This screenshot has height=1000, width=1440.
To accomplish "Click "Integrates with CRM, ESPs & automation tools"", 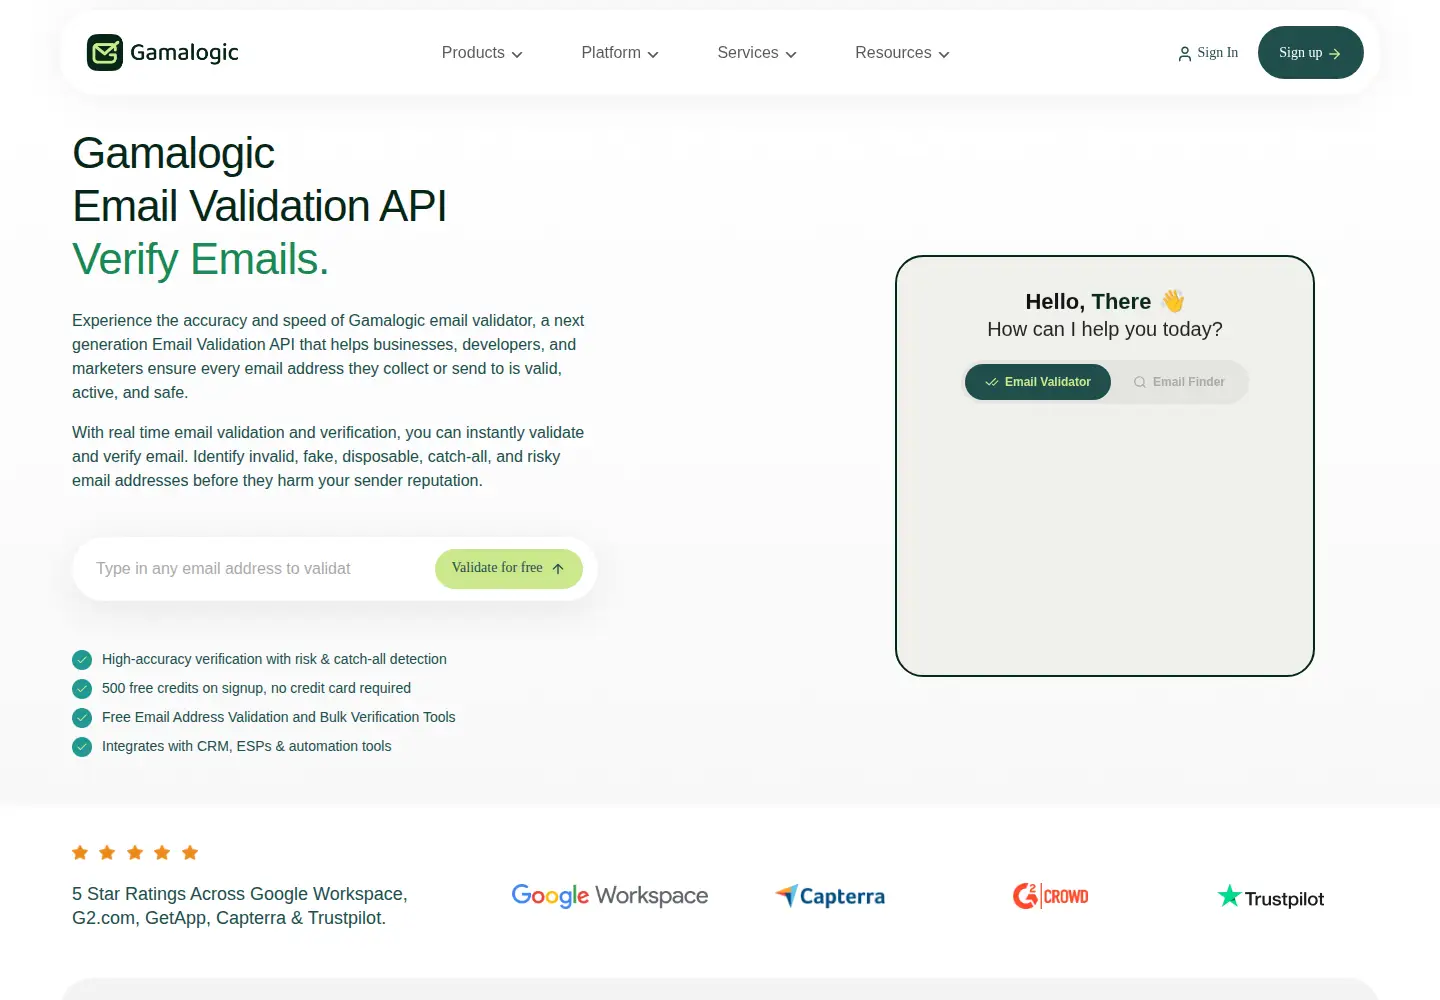I will pyautogui.click(x=247, y=746).
